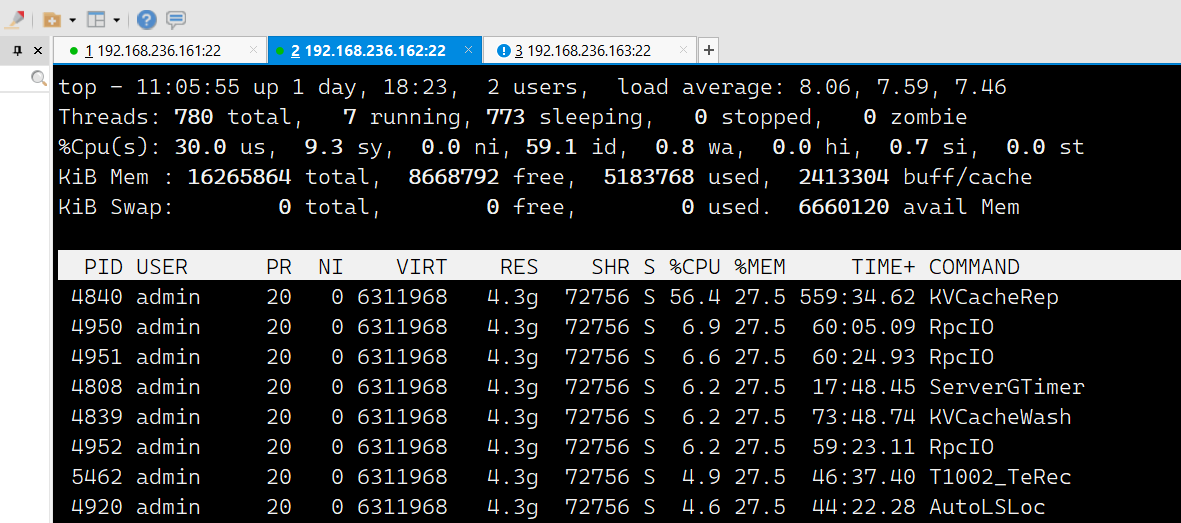Click the COMMAND column header
The width and height of the screenshot is (1181, 523).
pos(974,267)
